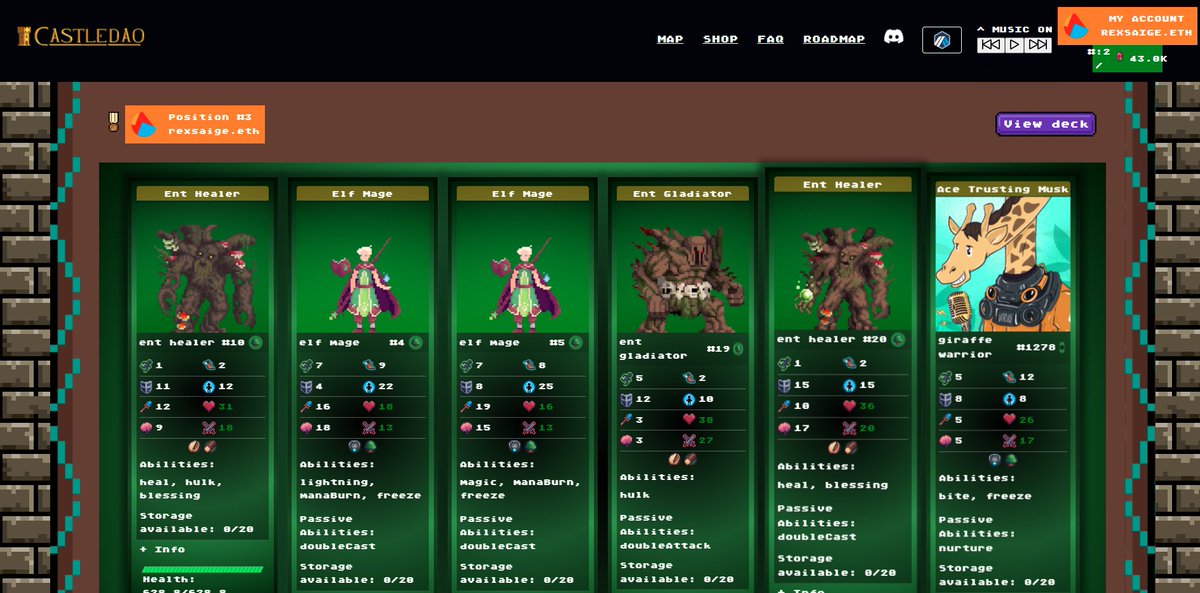Skip to previous music track
This screenshot has width=1200, height=593.
point(990,45)
